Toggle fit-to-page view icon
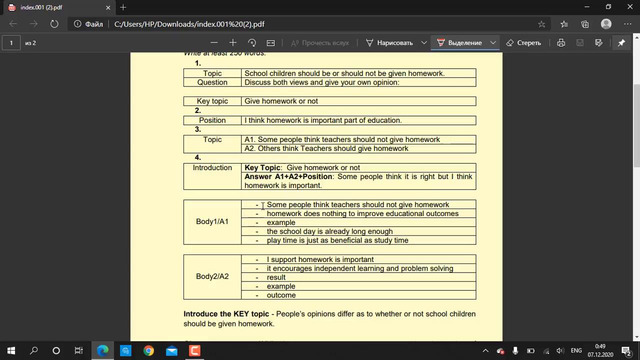 [271, 42]
